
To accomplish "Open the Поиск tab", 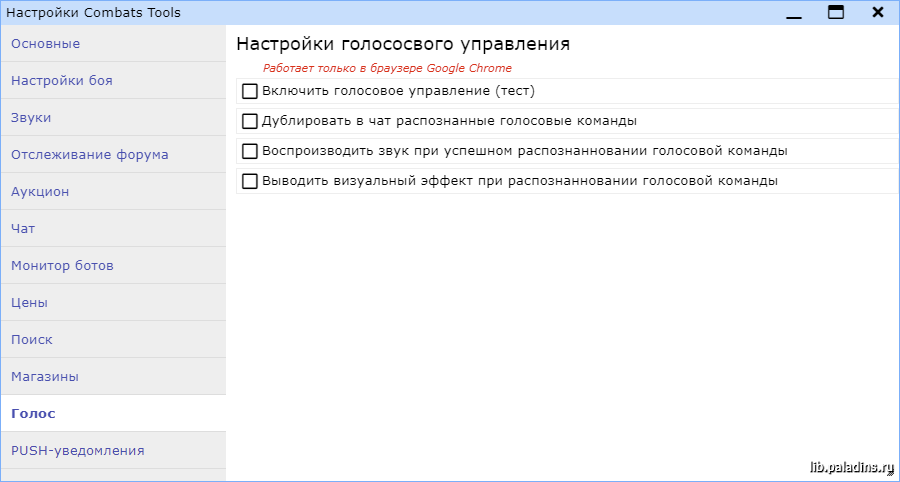I will coord(114,340).
